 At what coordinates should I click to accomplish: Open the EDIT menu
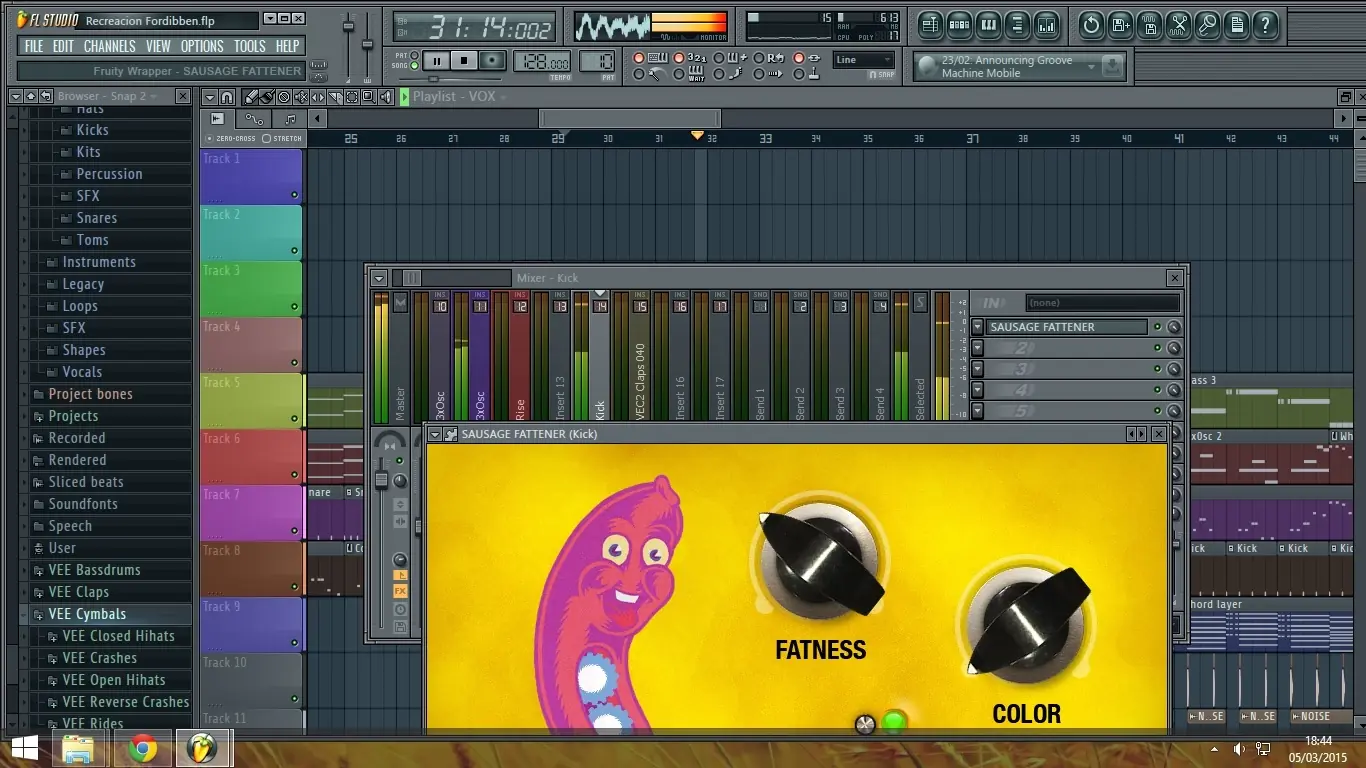[63, 46]
